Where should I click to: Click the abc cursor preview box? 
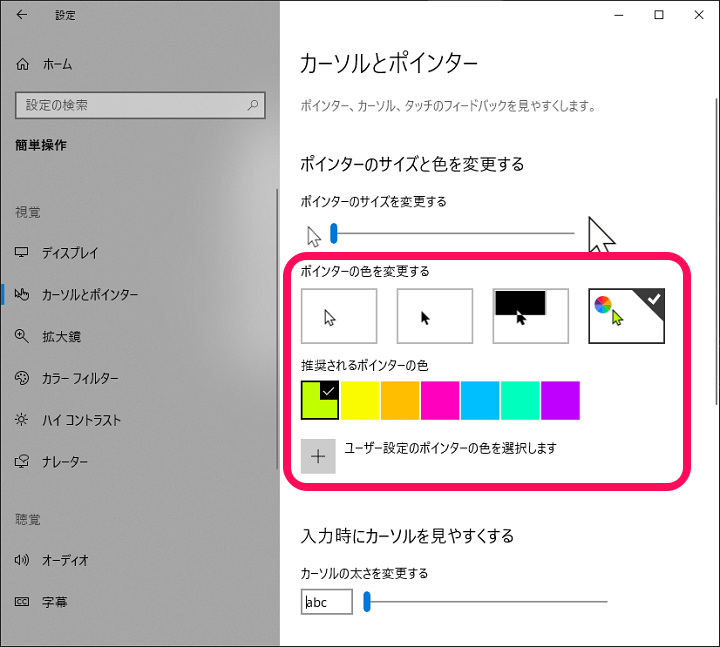326,602
